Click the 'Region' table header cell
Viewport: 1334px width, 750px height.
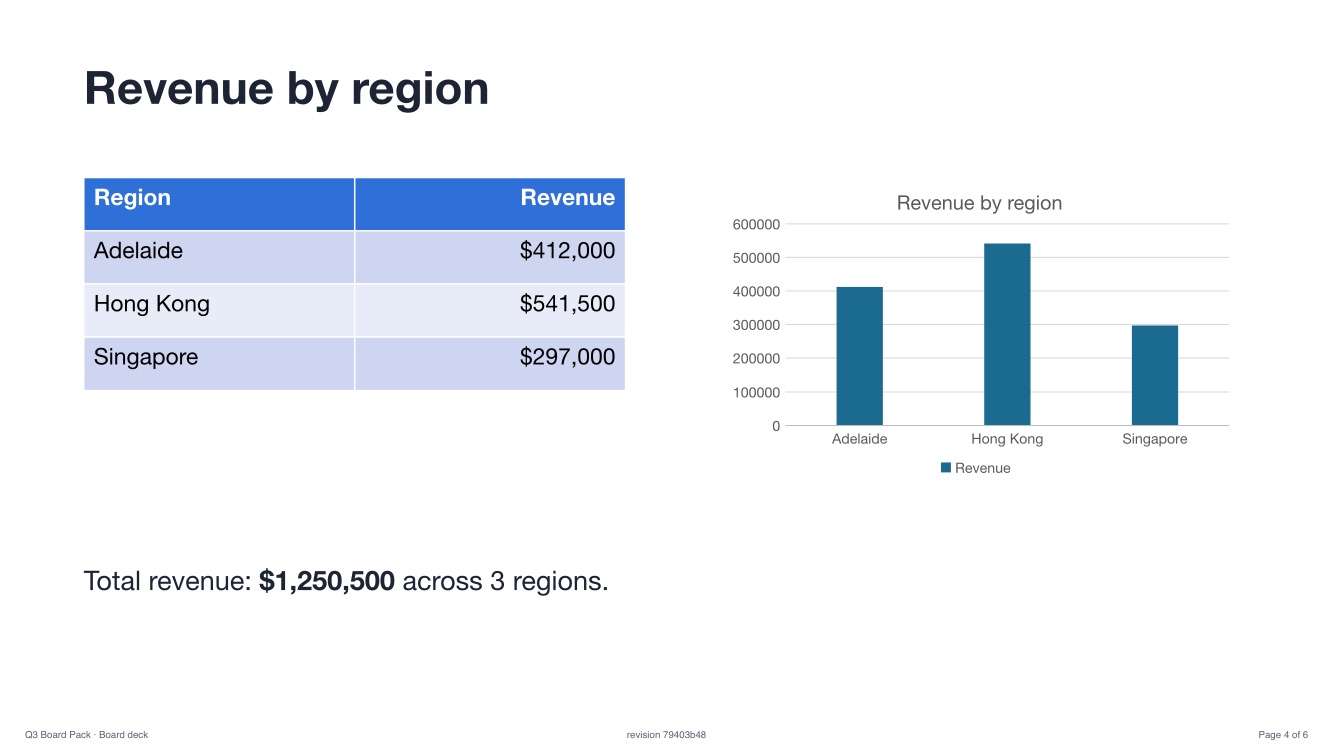tap(219, 204)
